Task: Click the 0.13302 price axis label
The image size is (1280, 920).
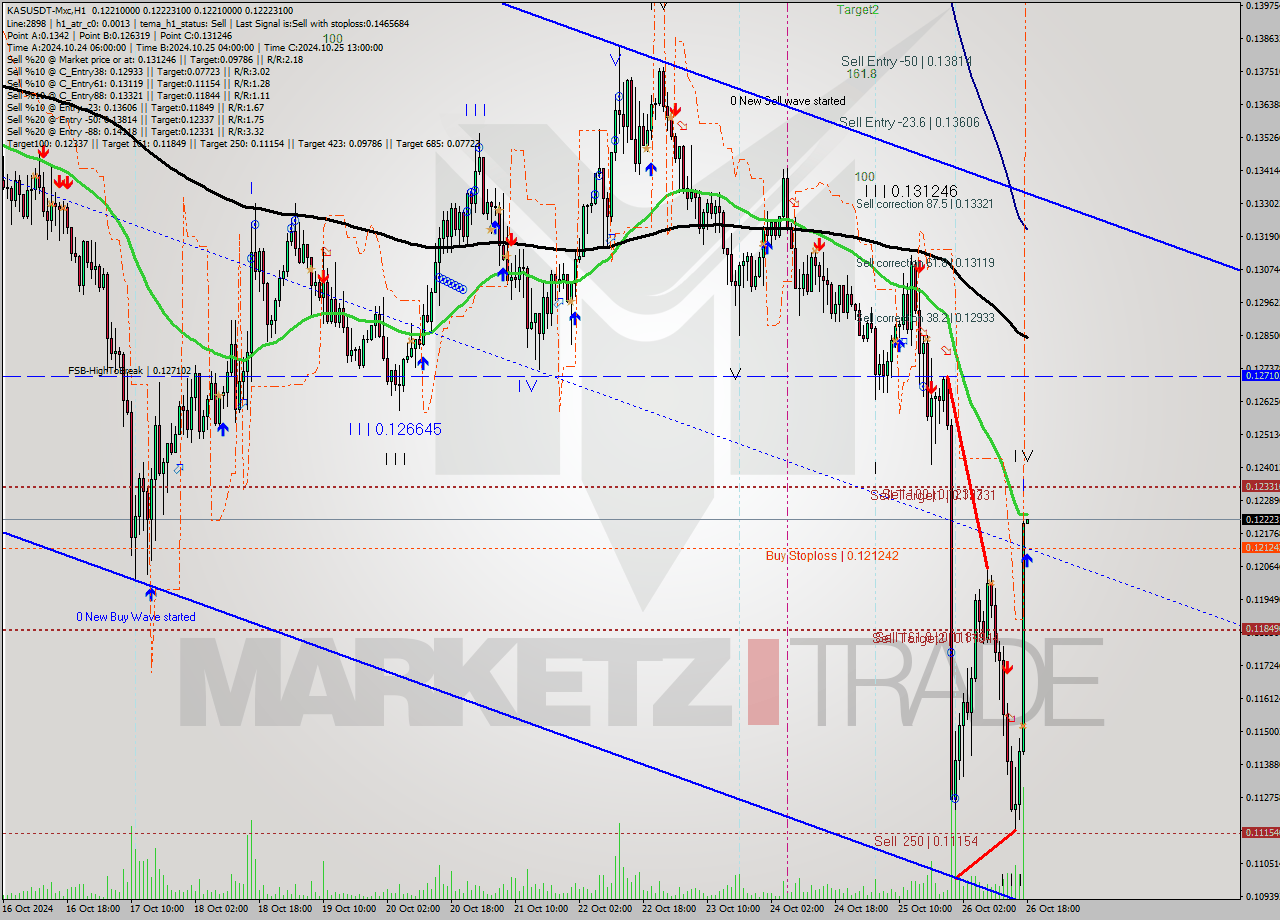Action: coord(1261,203)
